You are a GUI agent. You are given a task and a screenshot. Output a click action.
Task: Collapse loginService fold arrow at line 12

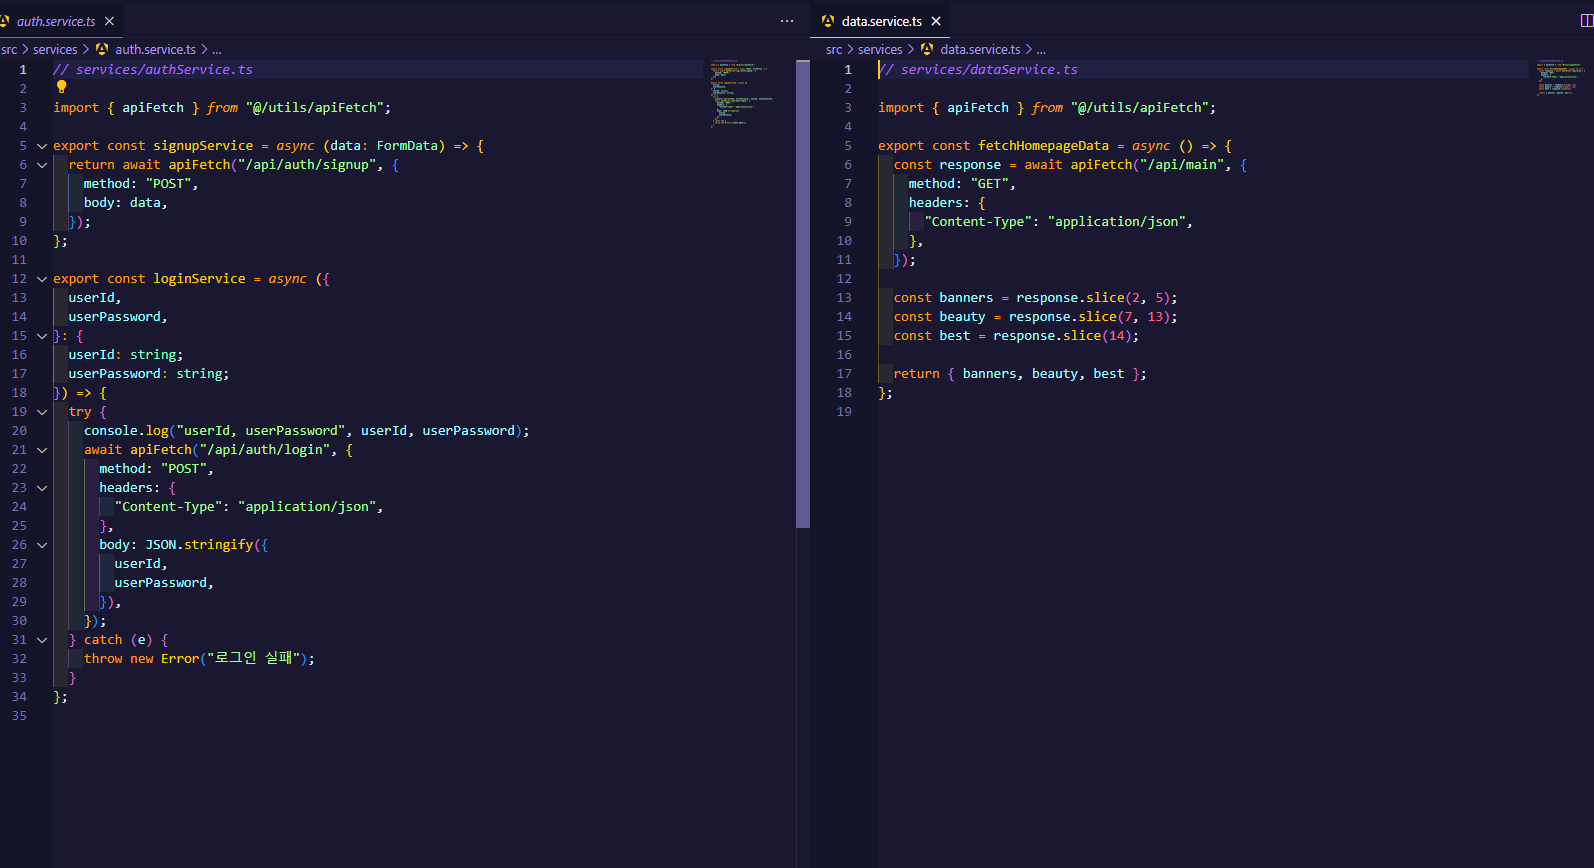tap(42, 279)
